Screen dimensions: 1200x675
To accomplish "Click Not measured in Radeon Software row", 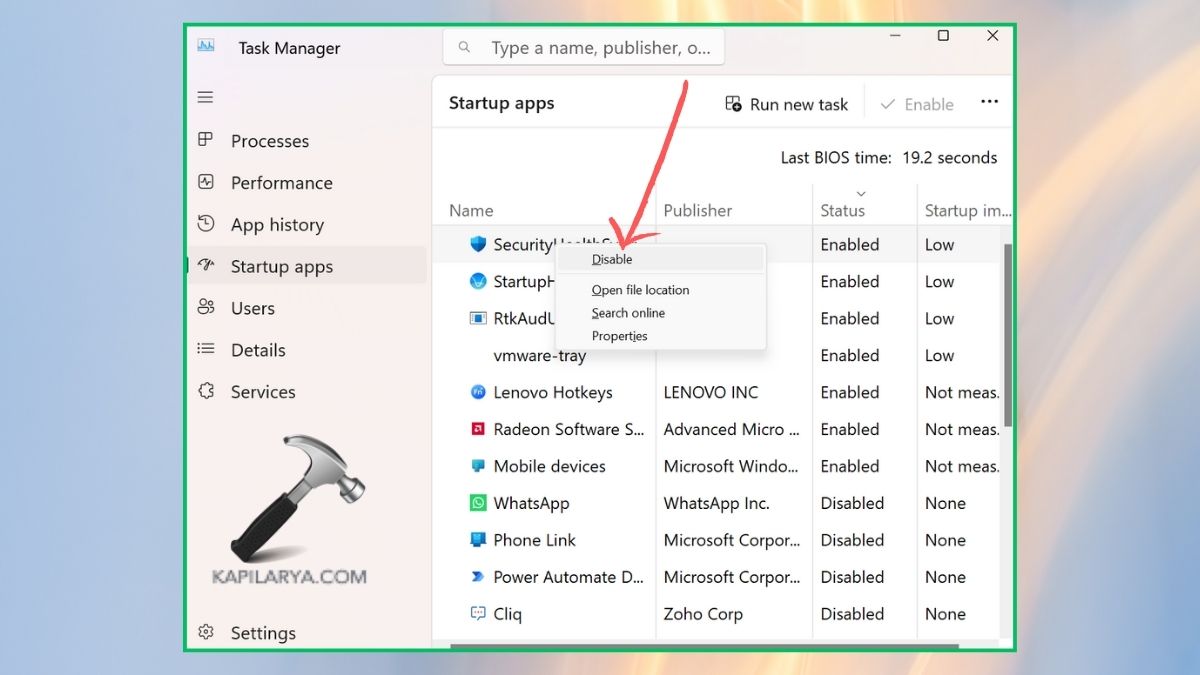I will [962, 429].
